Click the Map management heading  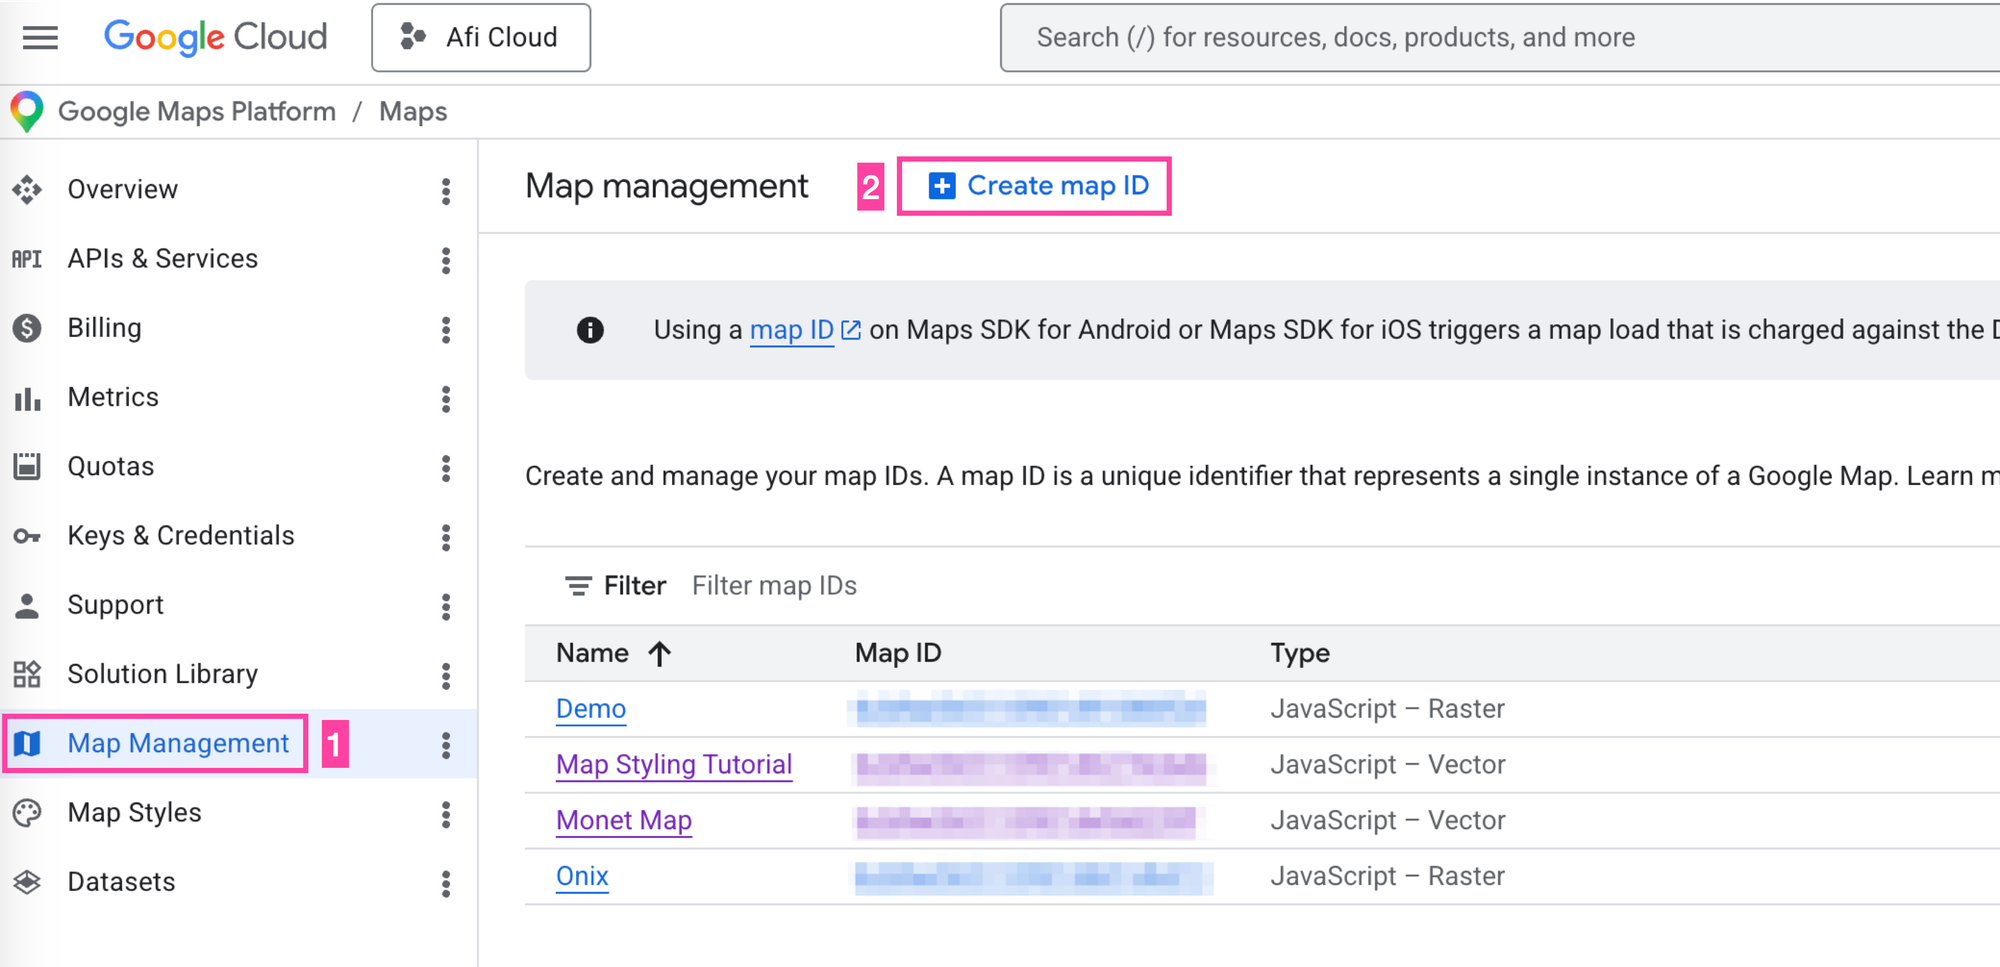tap(667, 186)
